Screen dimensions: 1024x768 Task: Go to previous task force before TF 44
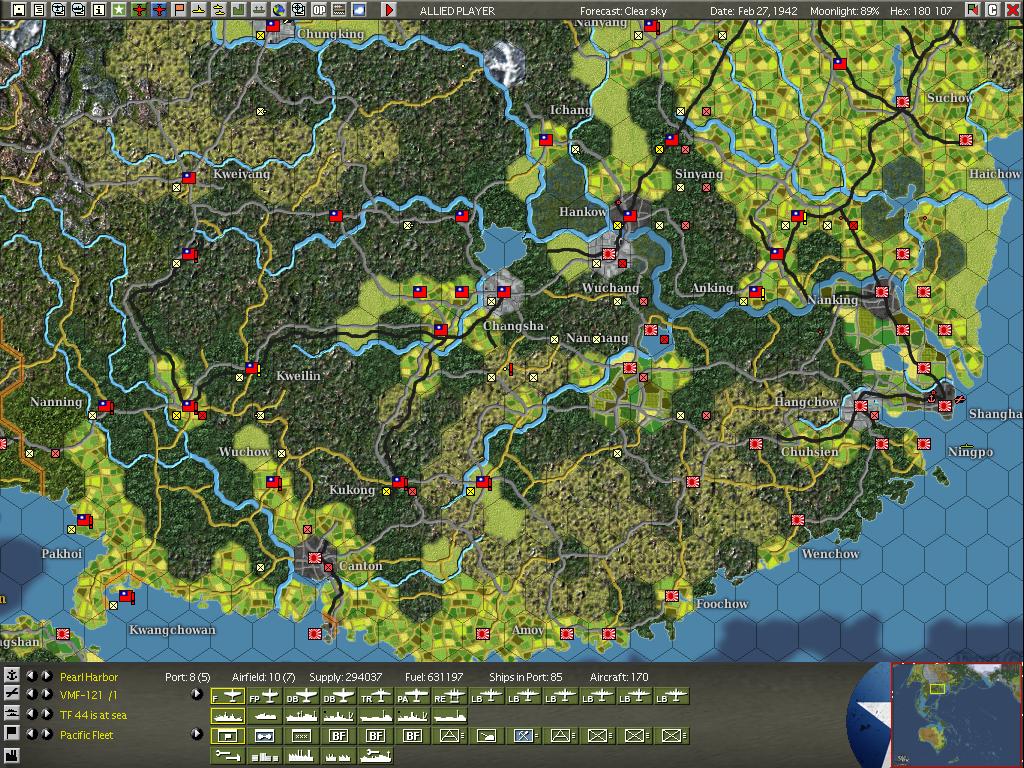point(31,714)
